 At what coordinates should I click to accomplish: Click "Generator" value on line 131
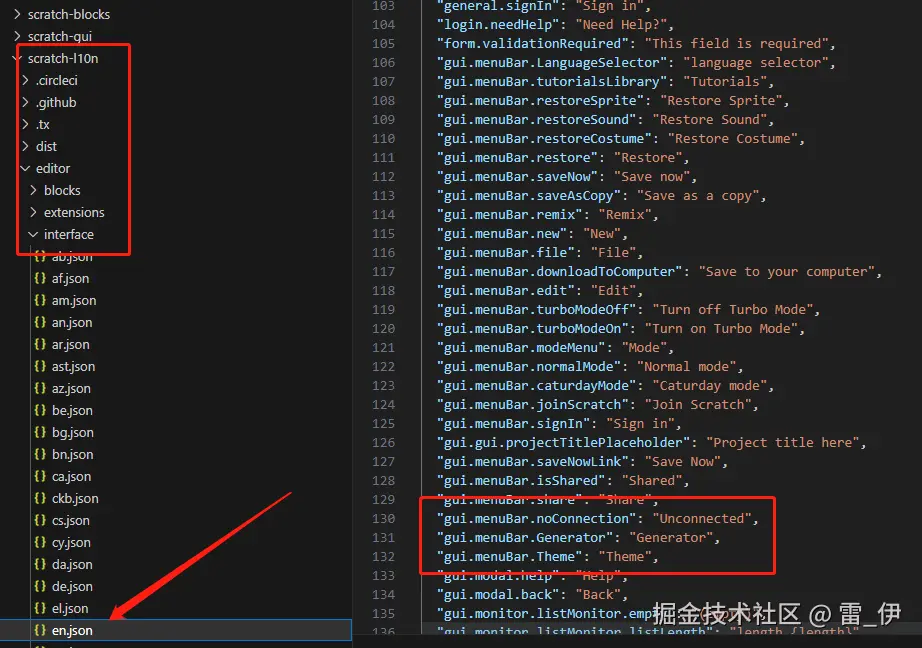671,537
